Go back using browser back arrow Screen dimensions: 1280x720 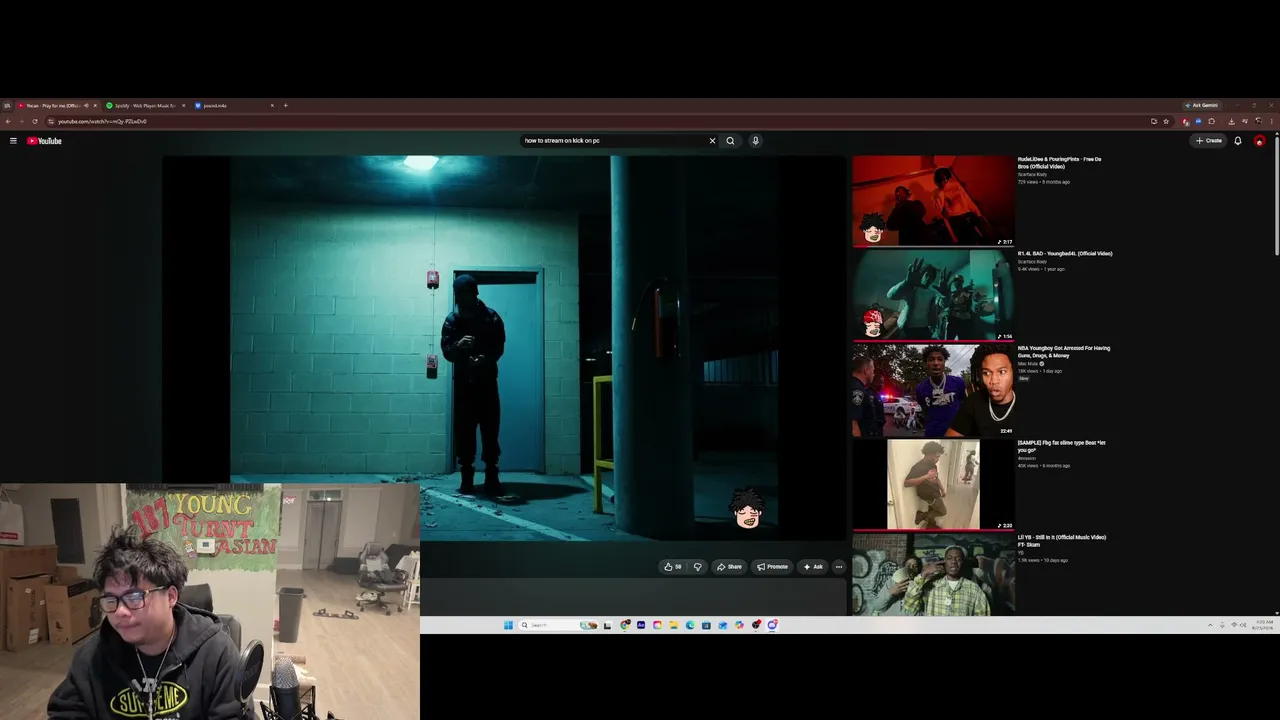(x=8, y=121)
